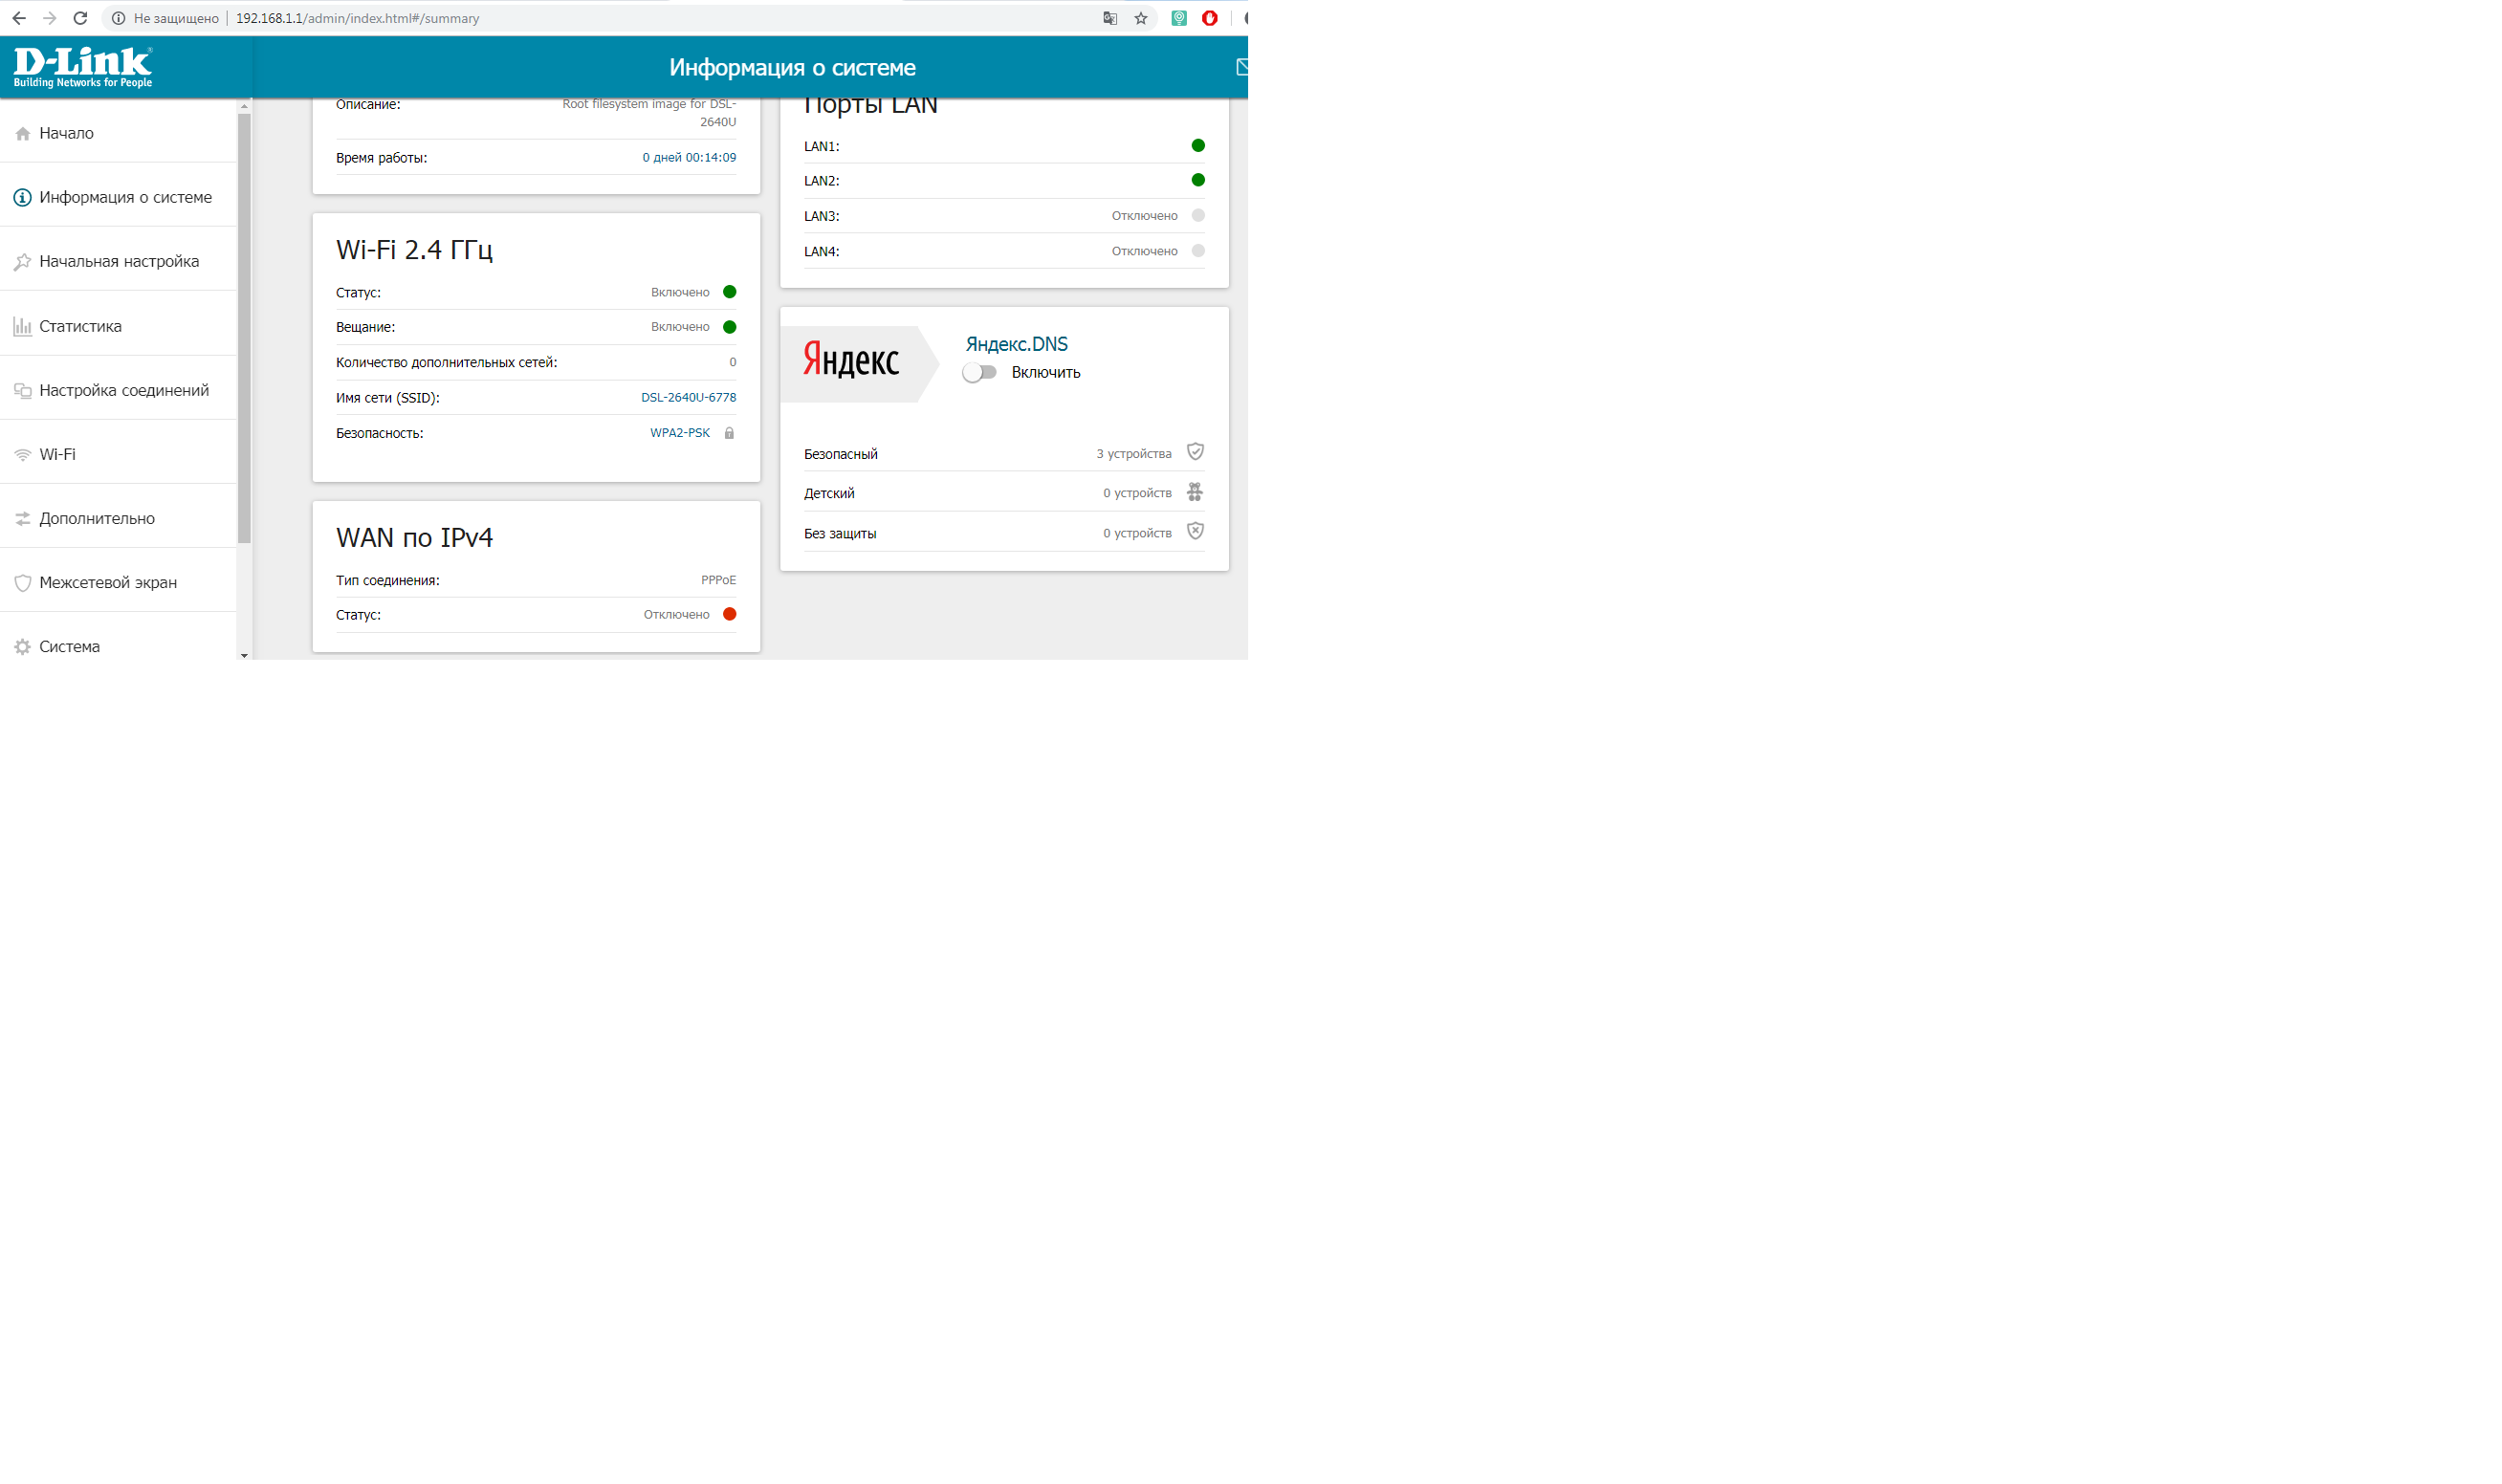This screenshot has width=2502, height=1484.
Task: Click the Статистика bar chart icon
Action: click(x=22, y=326)
